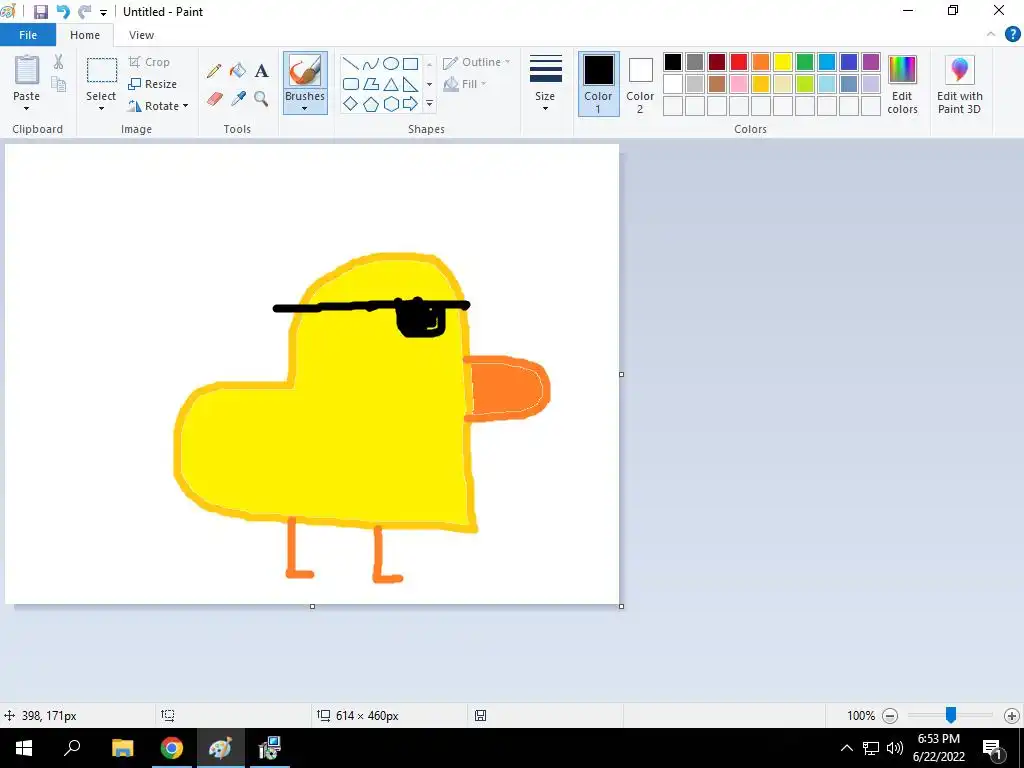Open Google Chrome from taskbar
The height and width of the screenshot is (768, 1024).
tap(172, 748)
